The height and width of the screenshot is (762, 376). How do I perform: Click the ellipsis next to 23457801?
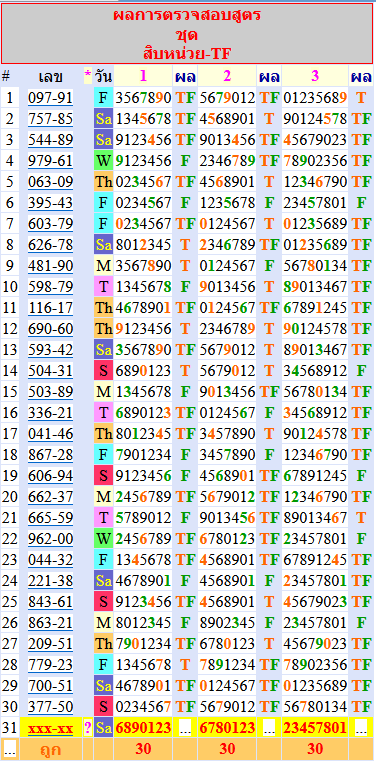[361, 728]
